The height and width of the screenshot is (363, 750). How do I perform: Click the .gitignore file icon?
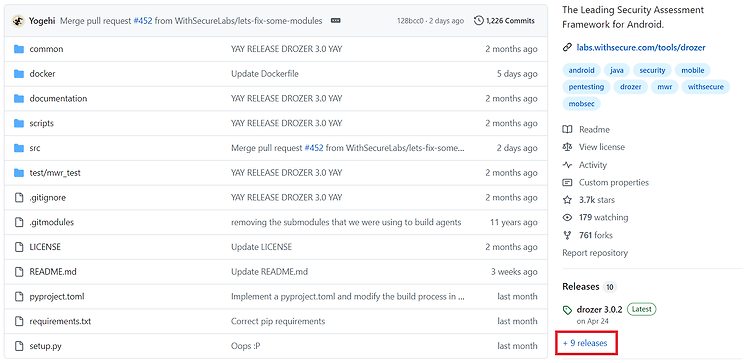(19, 198)
